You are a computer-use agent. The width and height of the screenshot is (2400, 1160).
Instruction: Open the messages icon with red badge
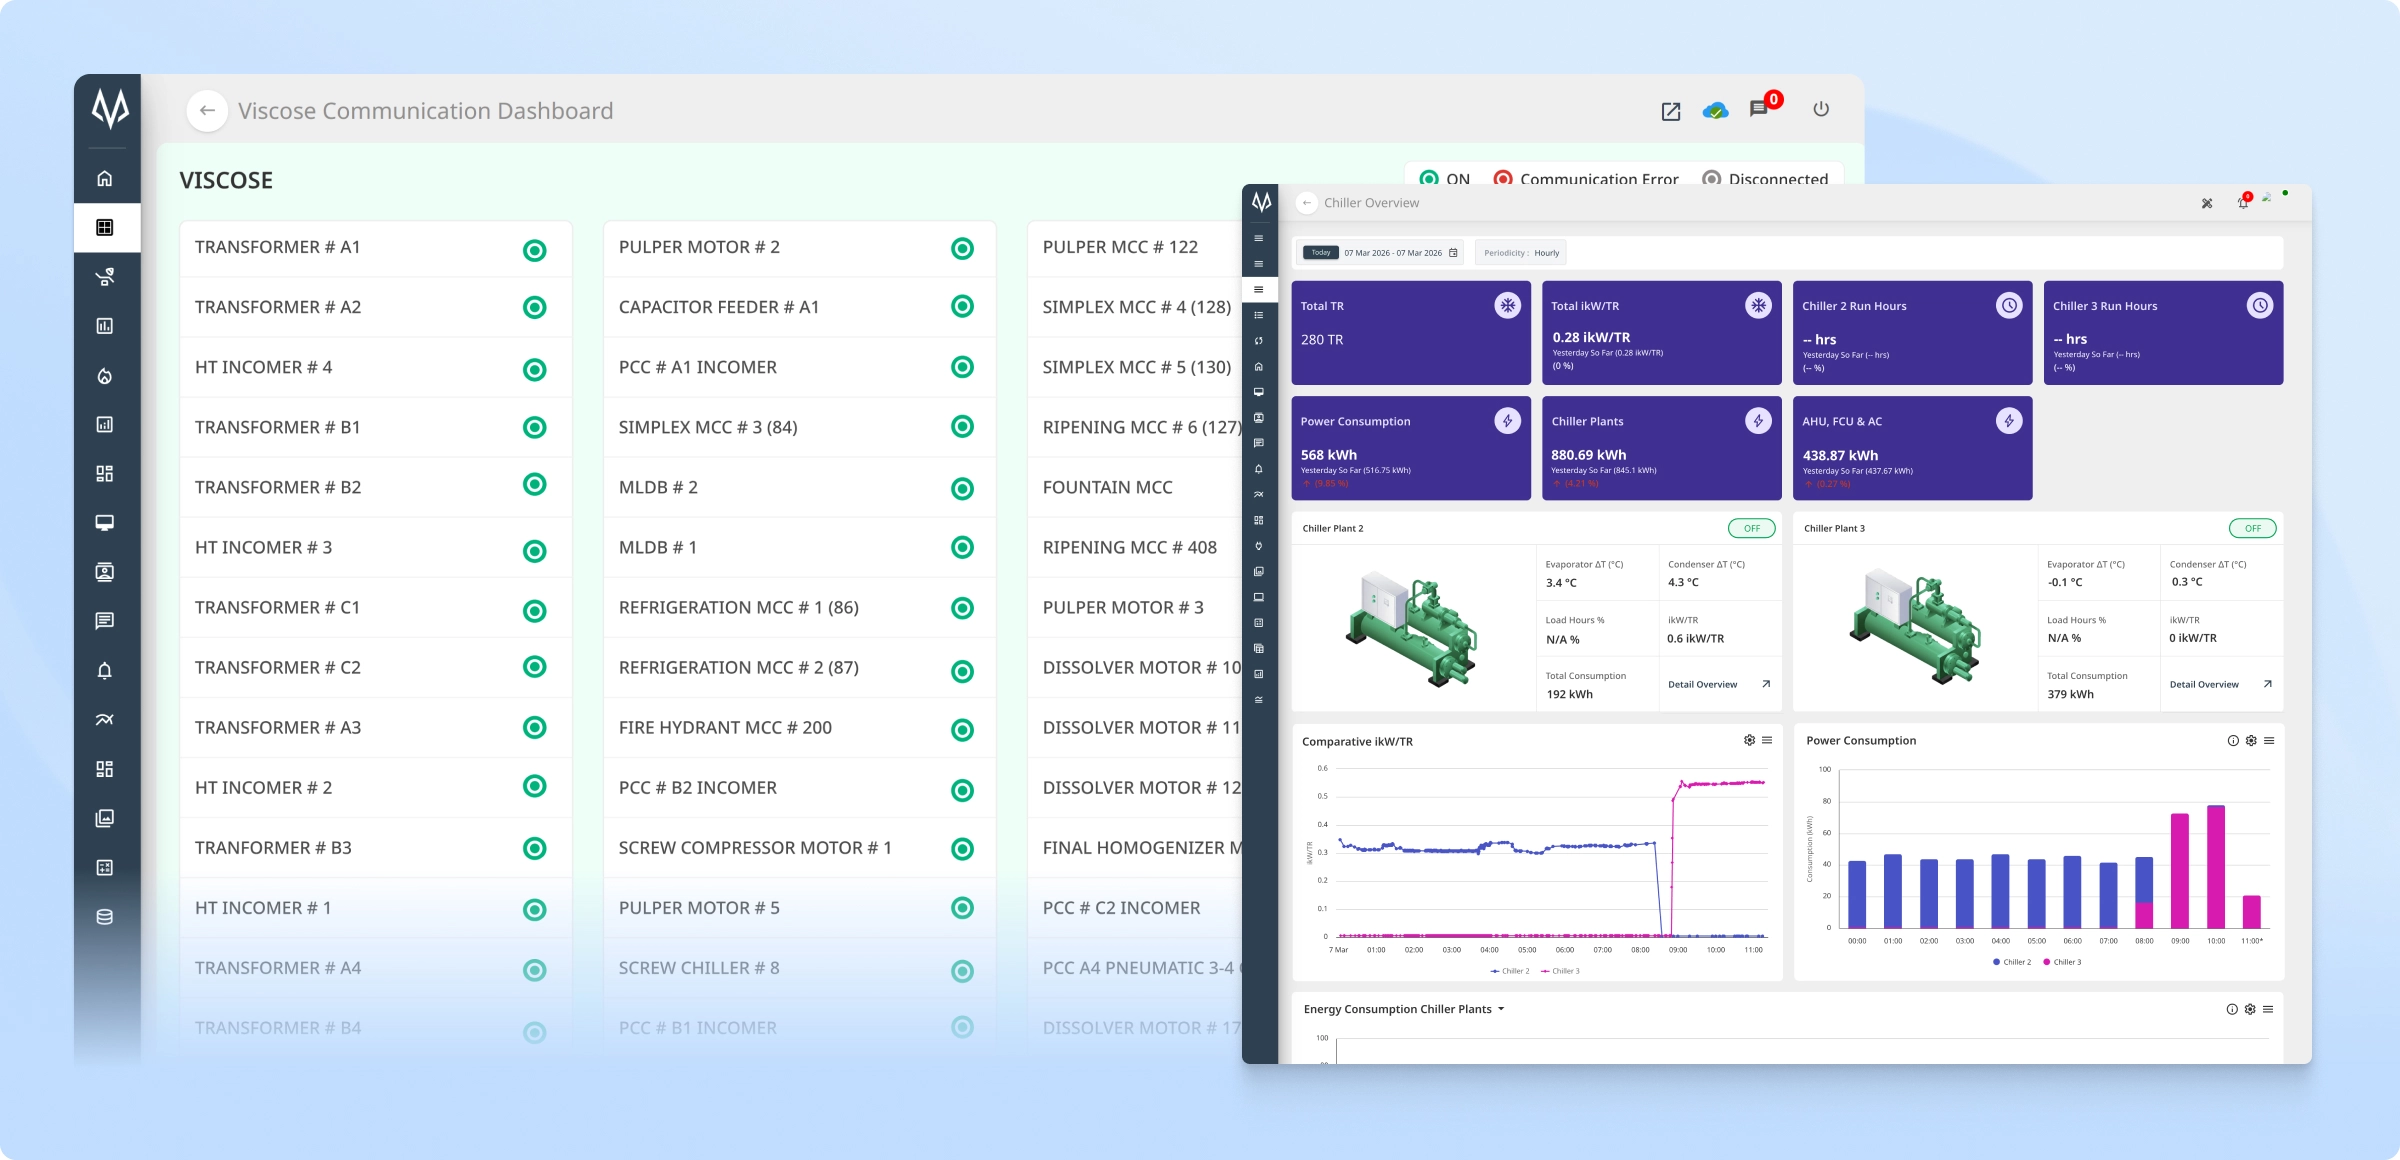point(1759,109)
